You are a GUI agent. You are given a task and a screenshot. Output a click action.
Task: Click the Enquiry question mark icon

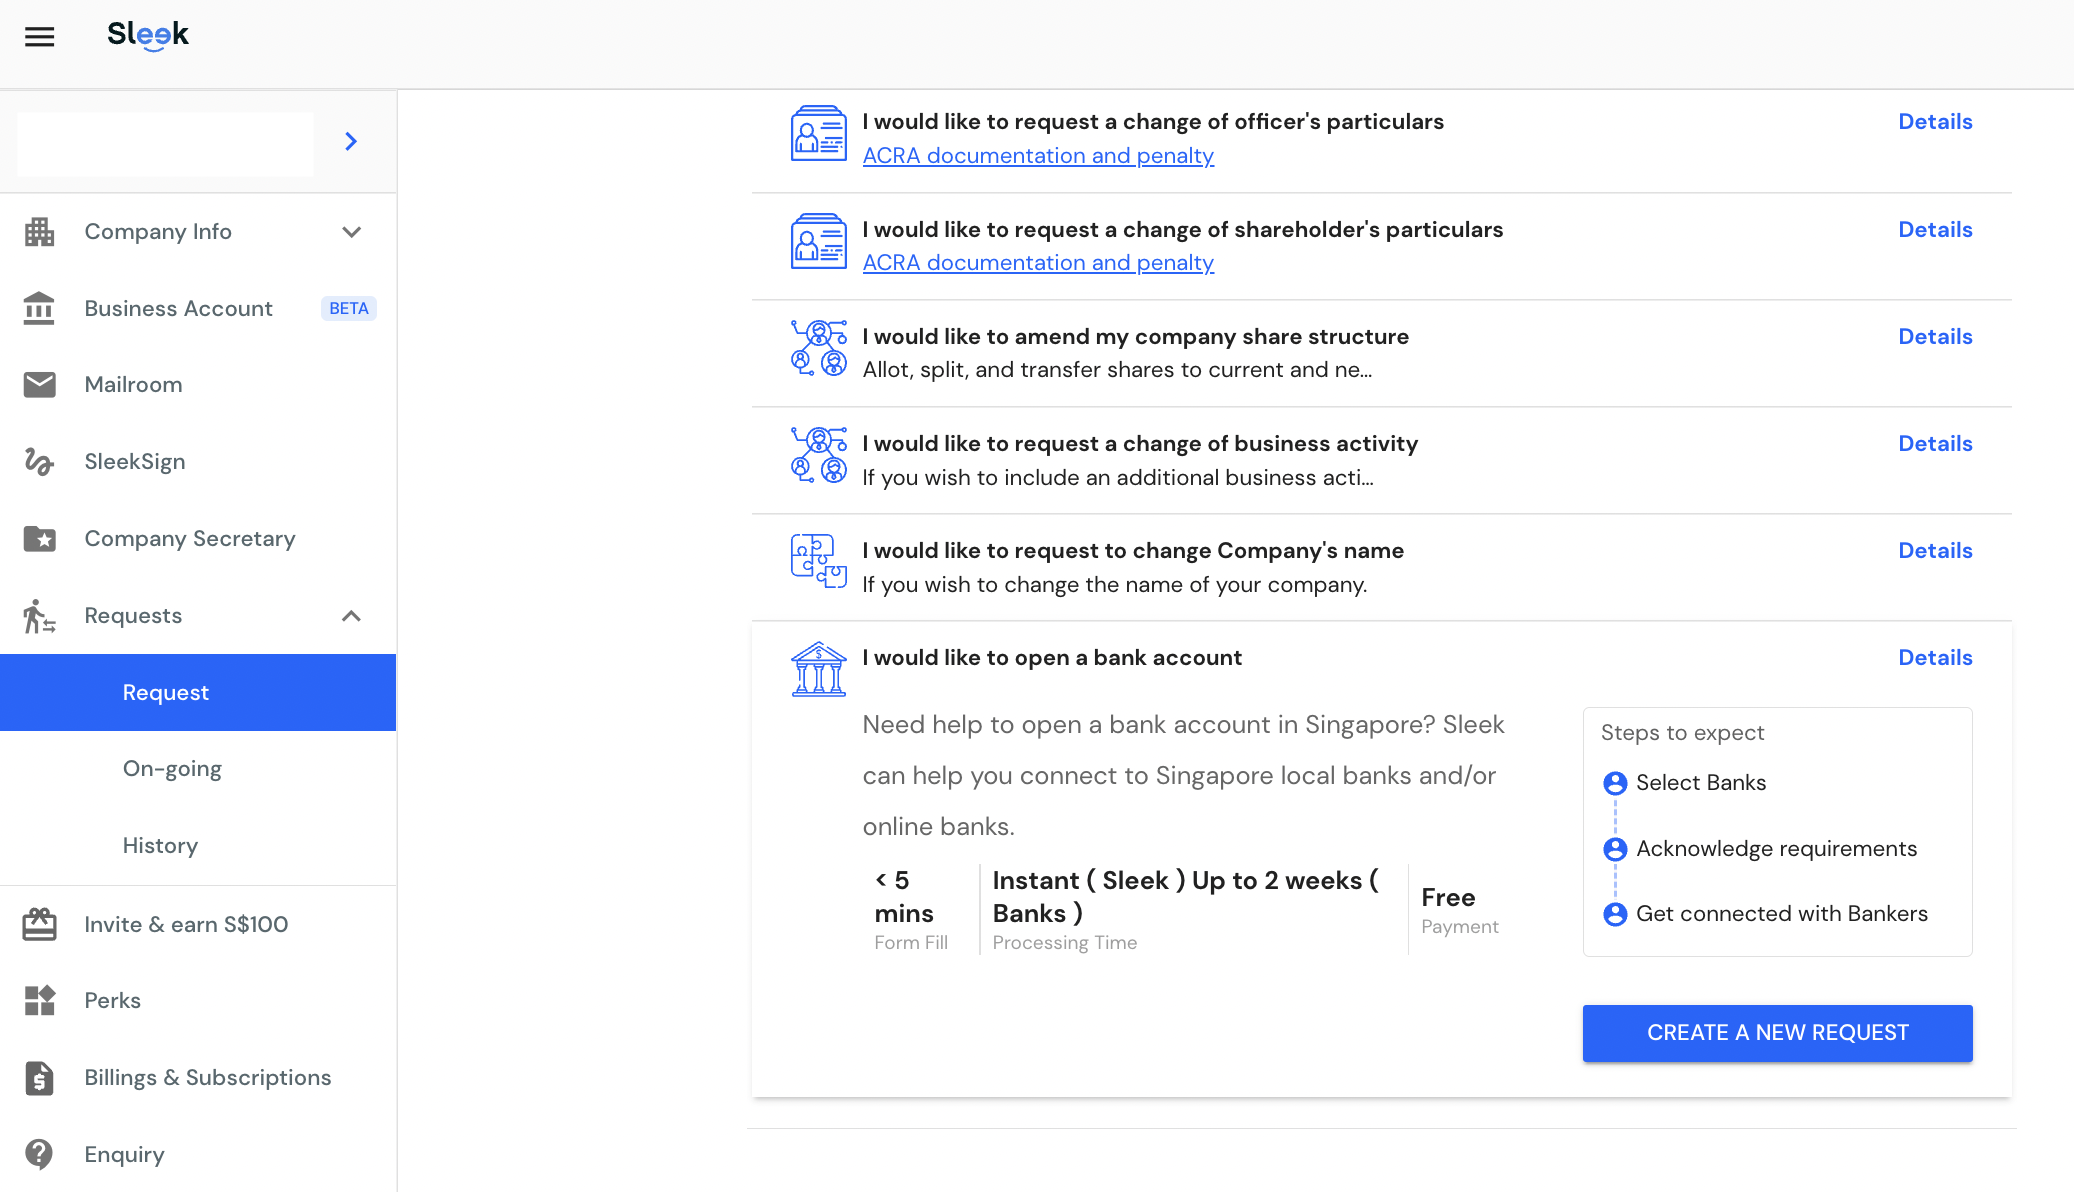pyautogui.click(x=39, y=1154)
